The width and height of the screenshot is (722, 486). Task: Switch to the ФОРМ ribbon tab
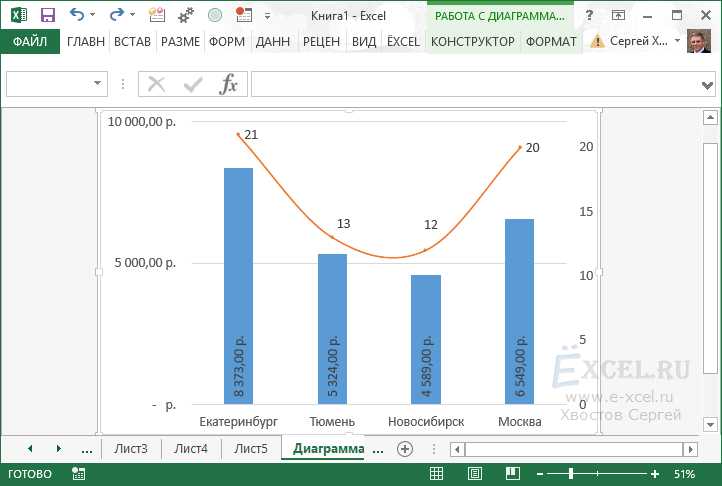point(227,41)
